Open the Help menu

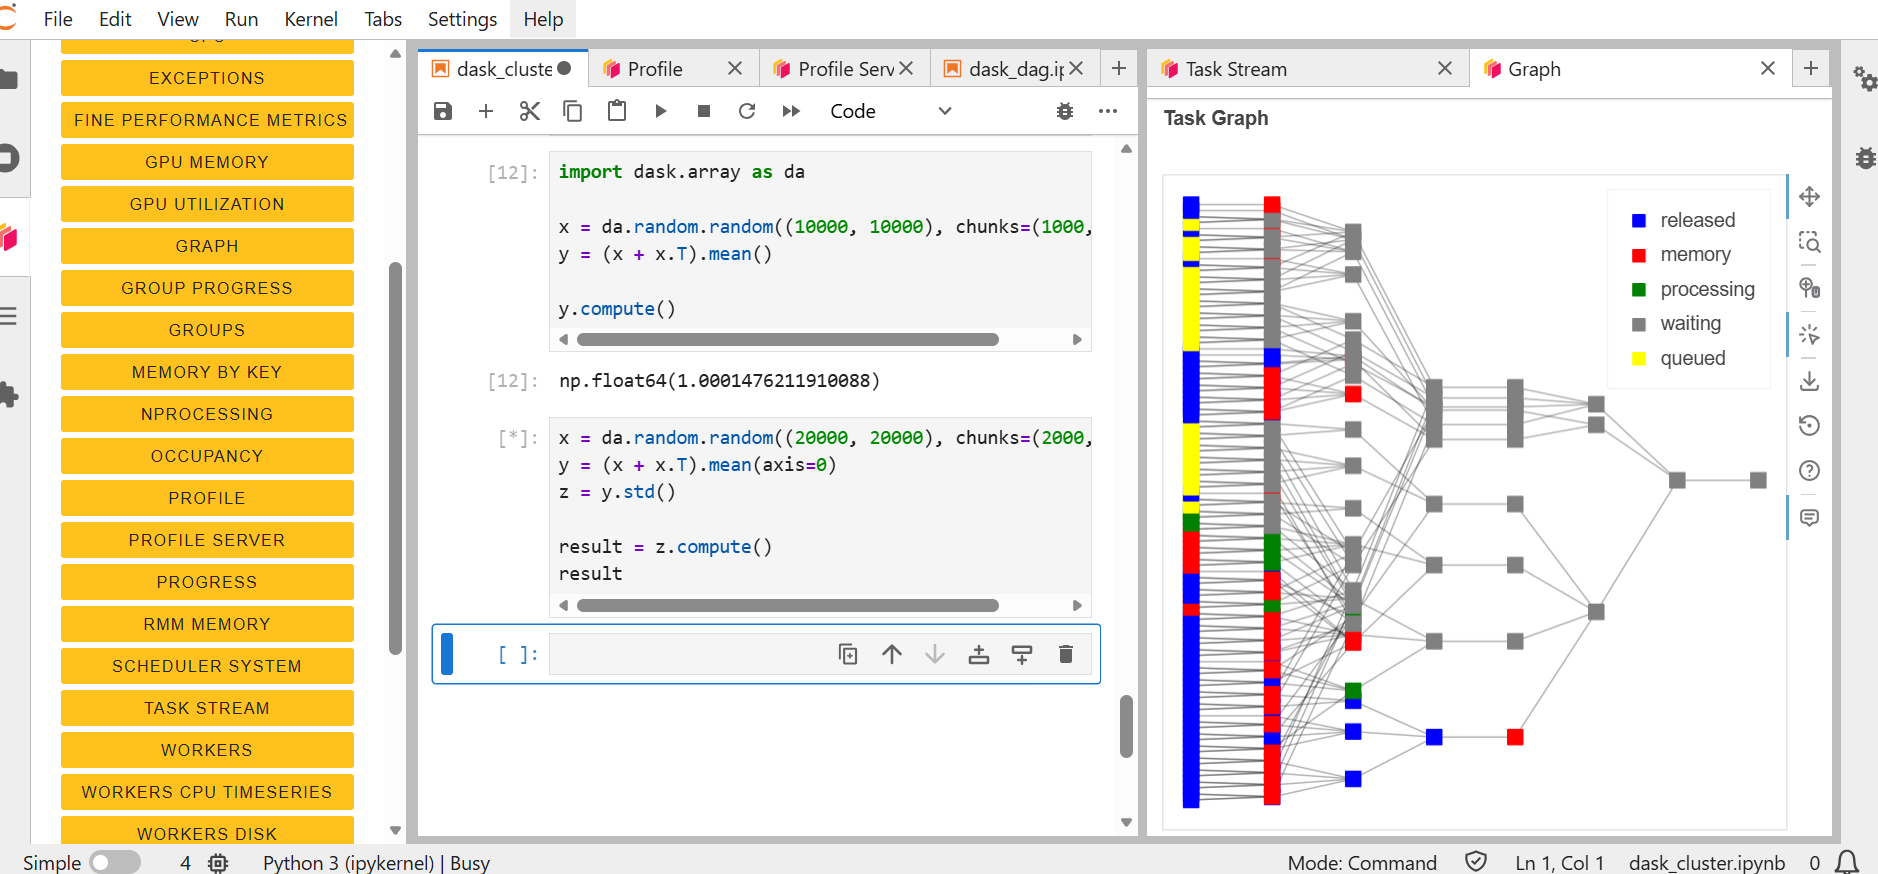pos(543,19)
